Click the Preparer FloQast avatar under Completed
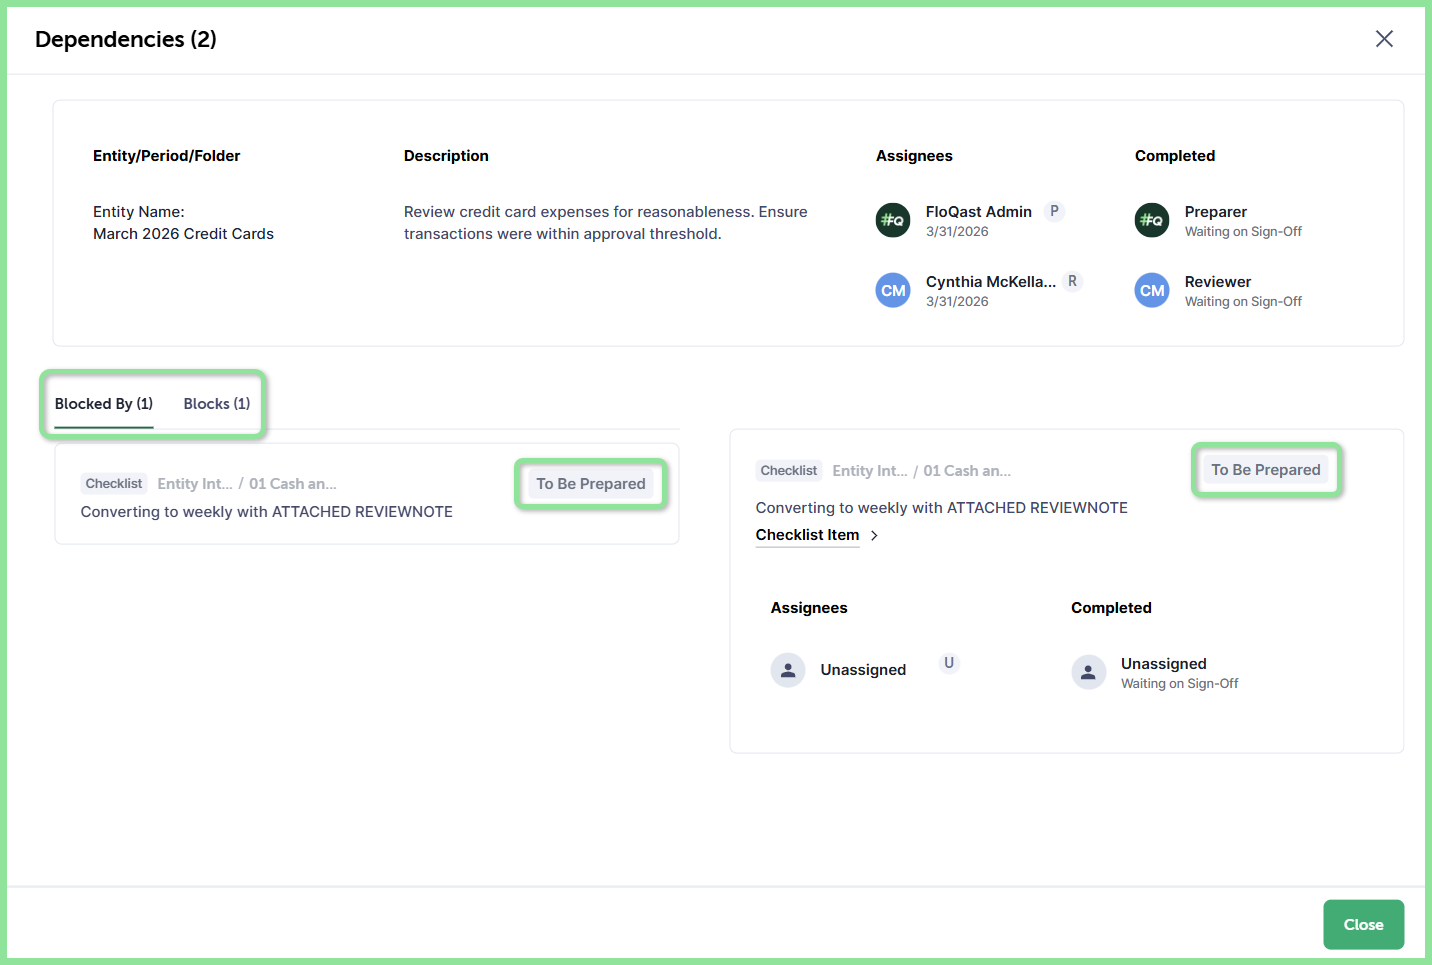This screenshot has height=965, width=1432. [1152, 220]
